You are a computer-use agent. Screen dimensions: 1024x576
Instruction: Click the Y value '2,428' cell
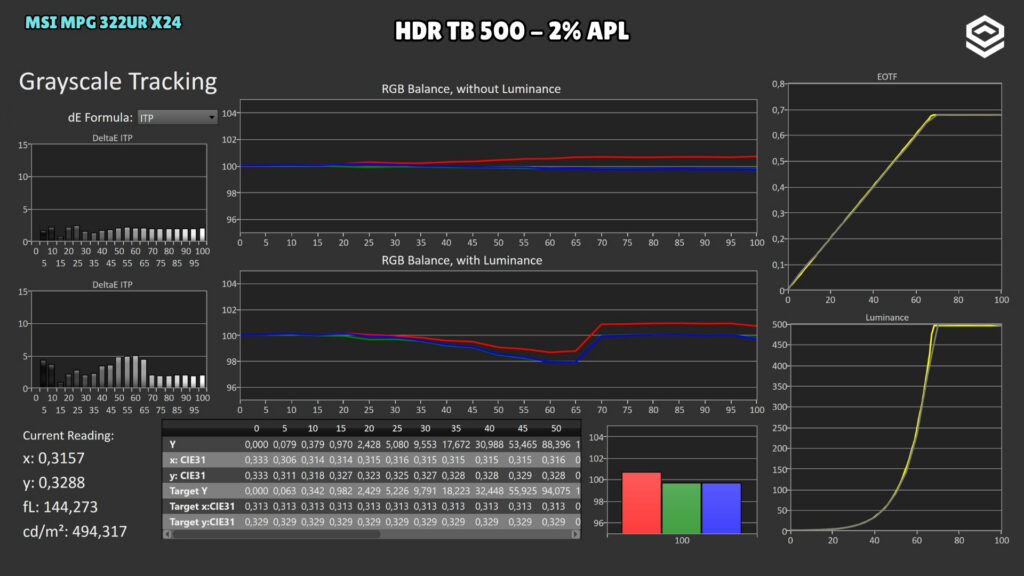(368, 444)
